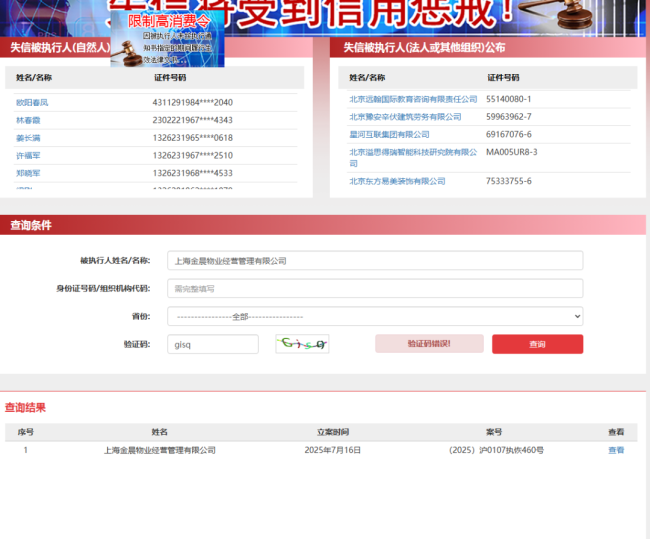Viewport: 650px width, 539px height.
Task: Click the 验证码 text input box
Action: pyautogui.click(x=212, y=344)
